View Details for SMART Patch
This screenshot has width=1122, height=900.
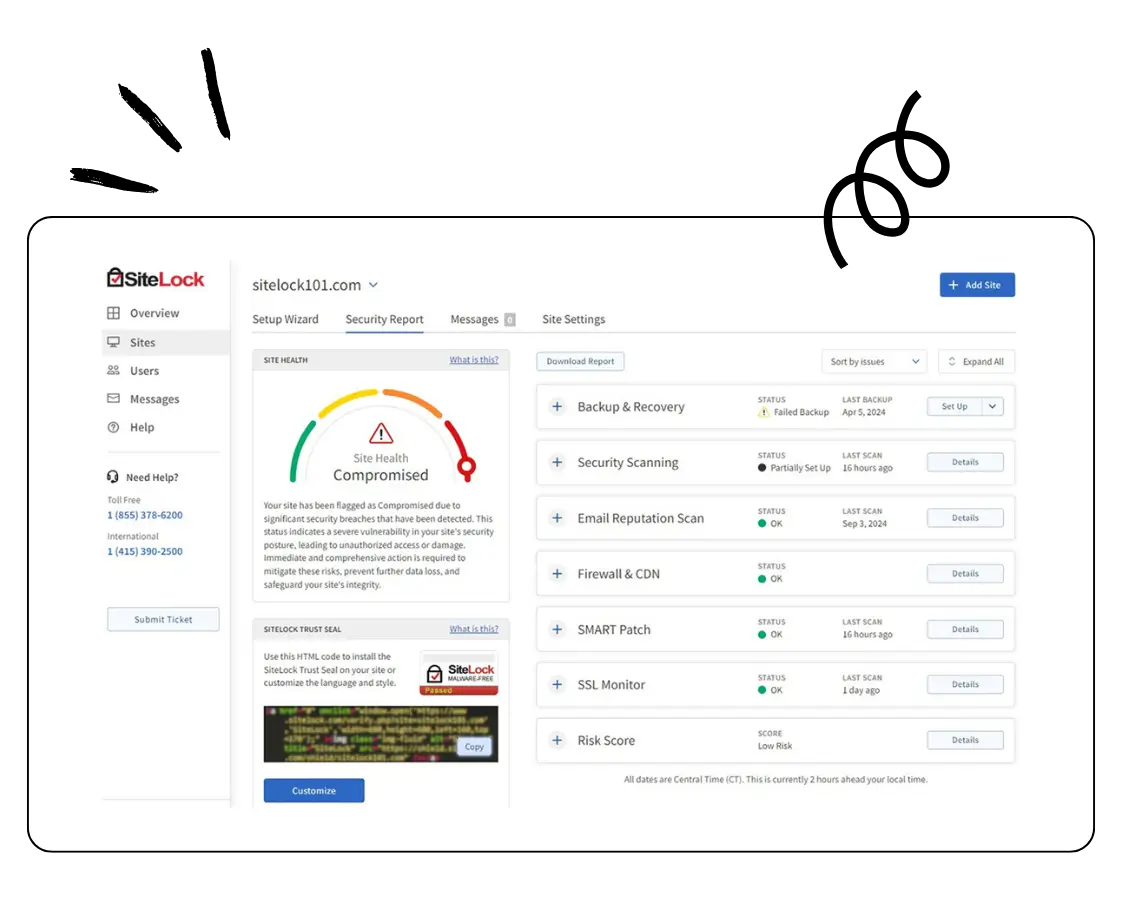point(965,630)
